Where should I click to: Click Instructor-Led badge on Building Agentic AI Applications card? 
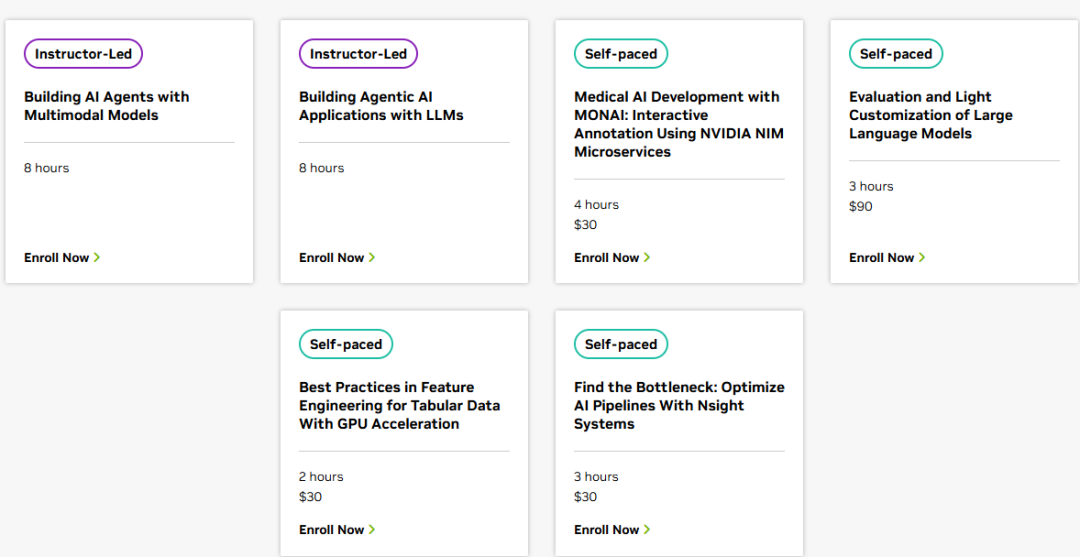358,54
